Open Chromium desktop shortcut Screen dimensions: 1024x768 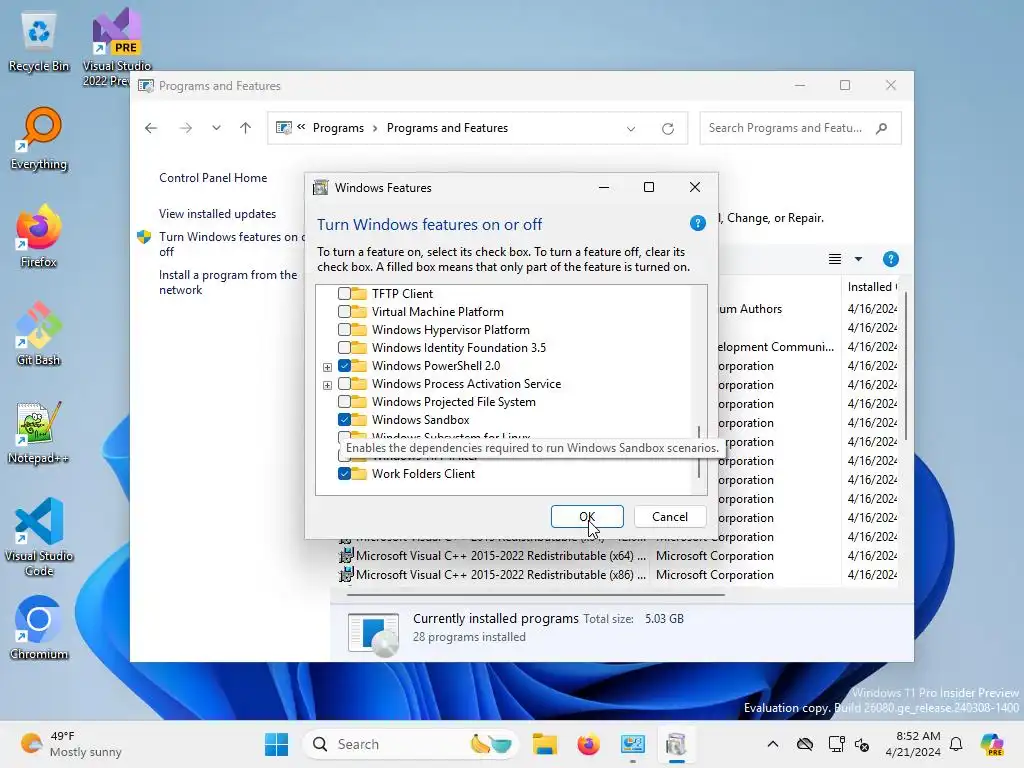point(39,628)
